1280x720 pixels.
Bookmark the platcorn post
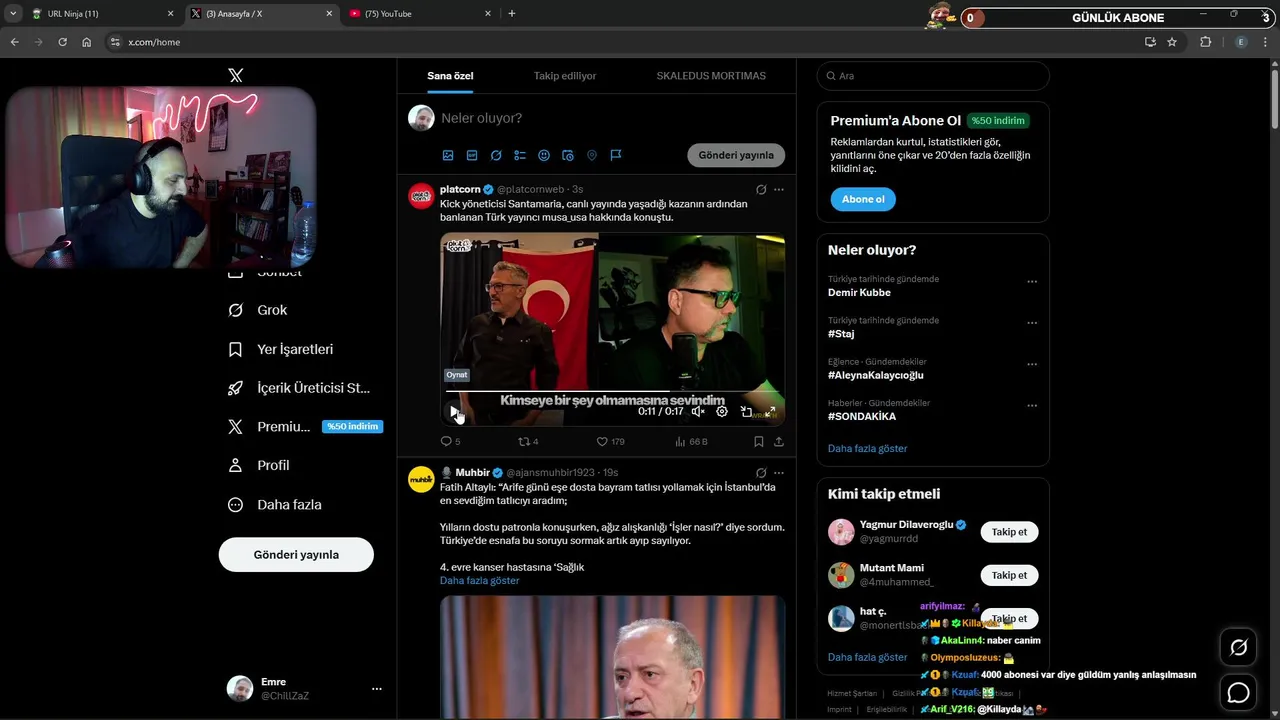tap(759, 441)
